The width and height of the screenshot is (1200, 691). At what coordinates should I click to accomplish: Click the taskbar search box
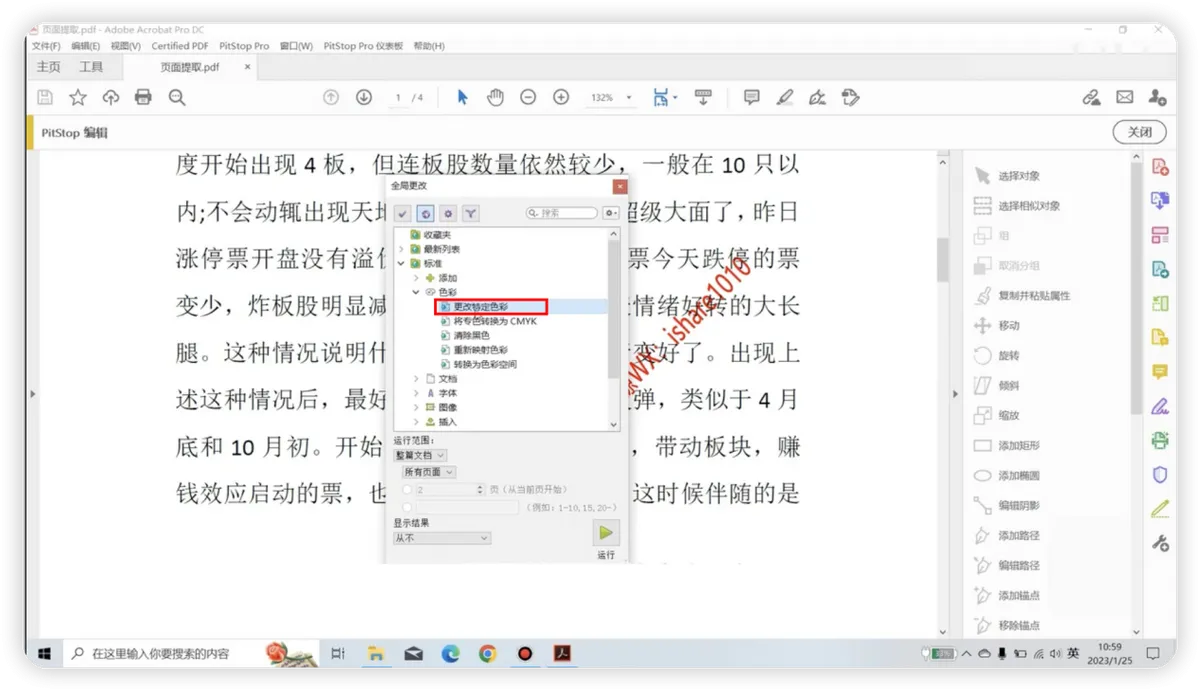point(190,654)
